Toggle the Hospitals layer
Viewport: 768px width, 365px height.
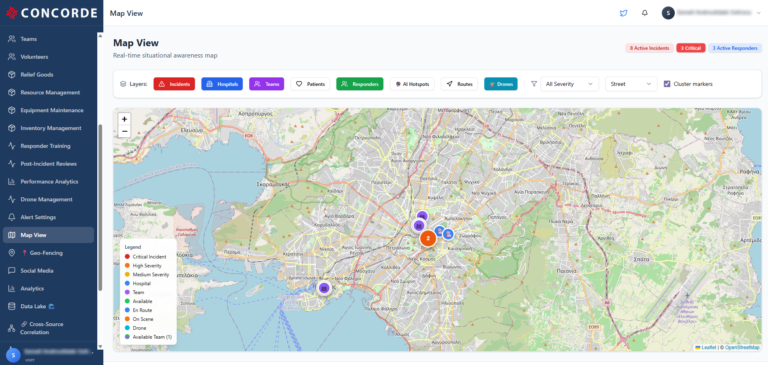pyautogui.click(x=222, y=84)
